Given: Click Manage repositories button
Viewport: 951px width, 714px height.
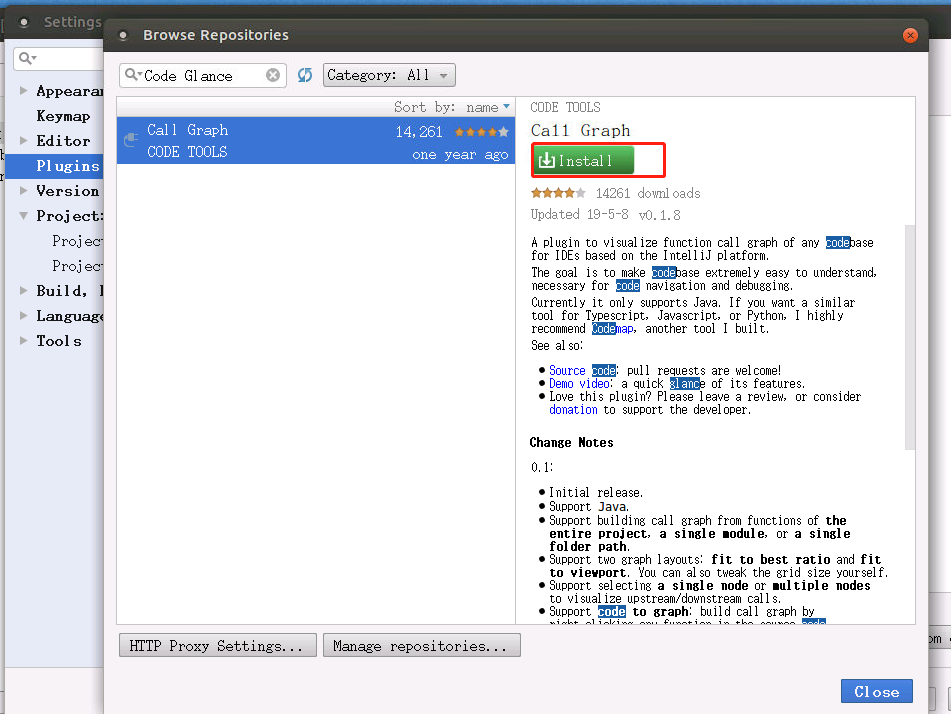Looking at the screenshot, I should (422, 645).
